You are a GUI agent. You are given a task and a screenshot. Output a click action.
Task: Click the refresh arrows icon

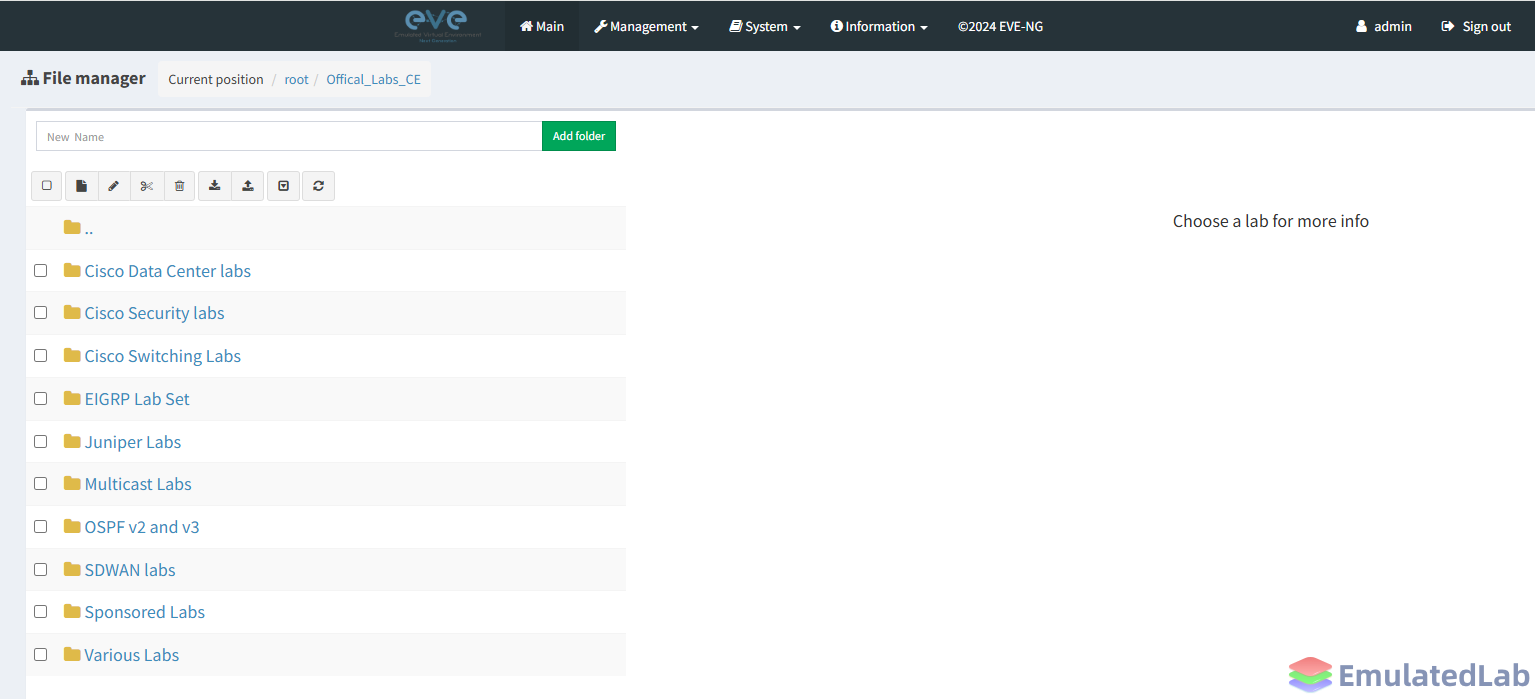pyautogui.click(x=318, y=186)
